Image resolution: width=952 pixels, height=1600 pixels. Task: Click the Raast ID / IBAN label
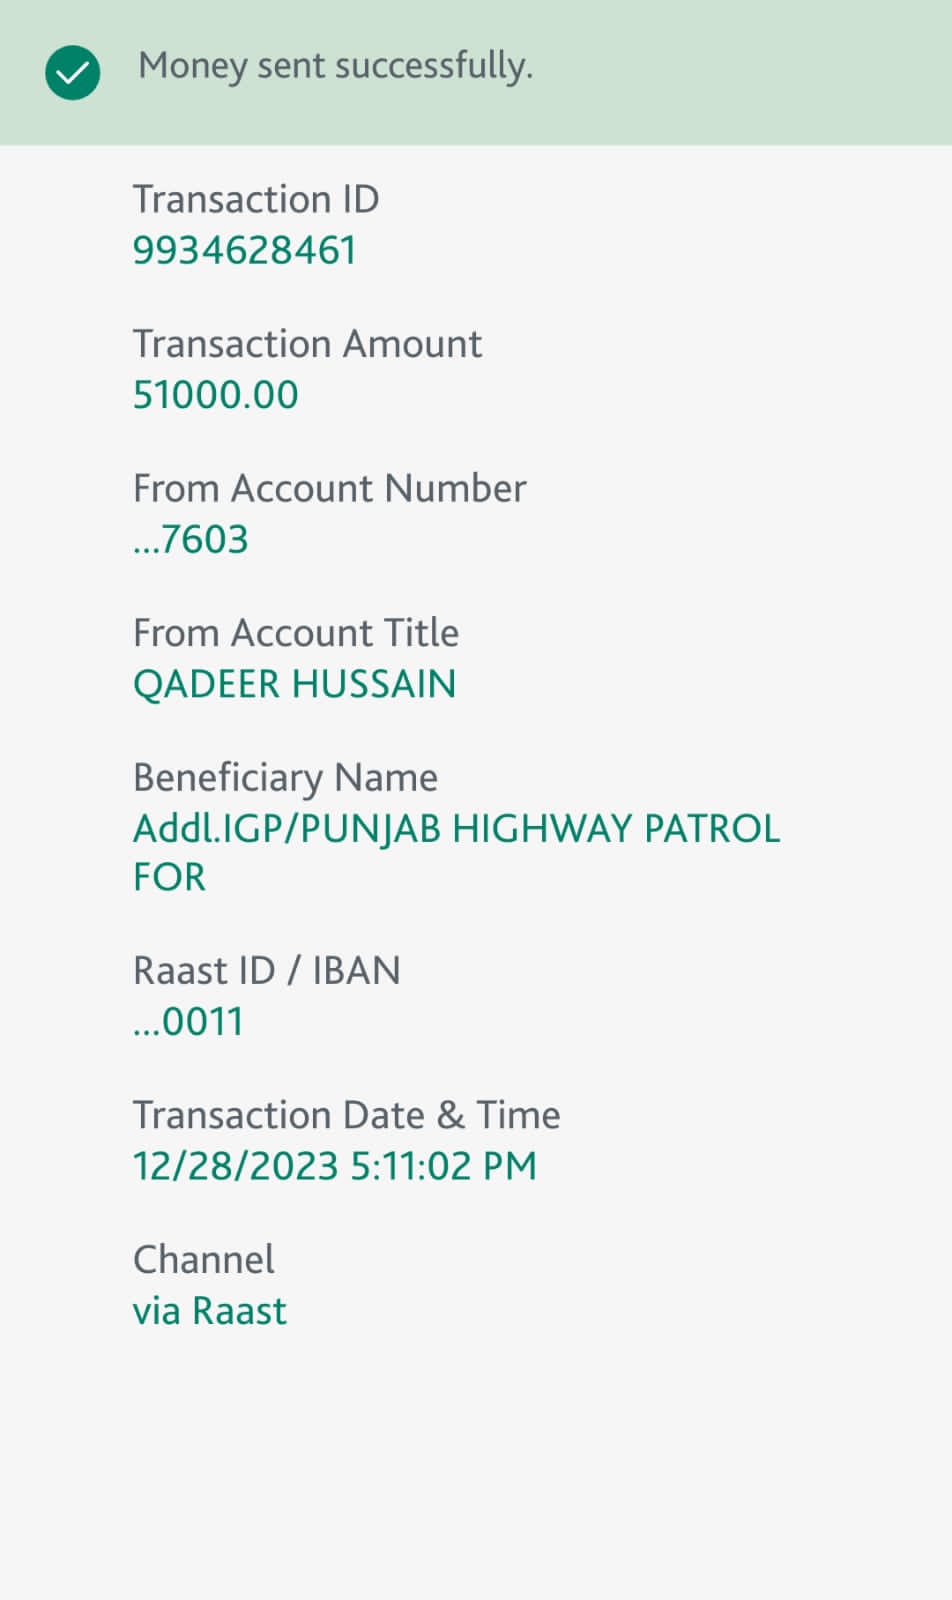pyautogui.click(x=266, y=970)
